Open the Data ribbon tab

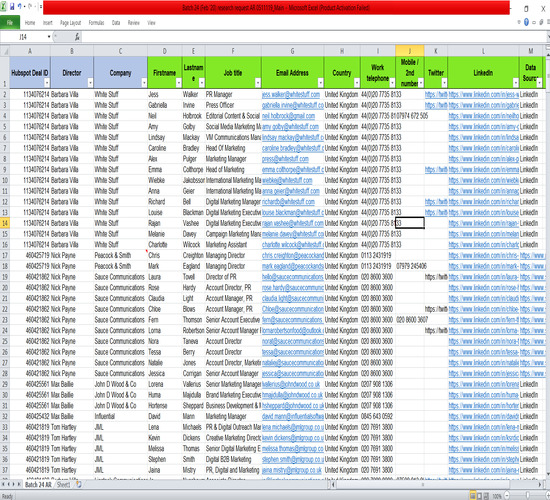click(116, 22)
